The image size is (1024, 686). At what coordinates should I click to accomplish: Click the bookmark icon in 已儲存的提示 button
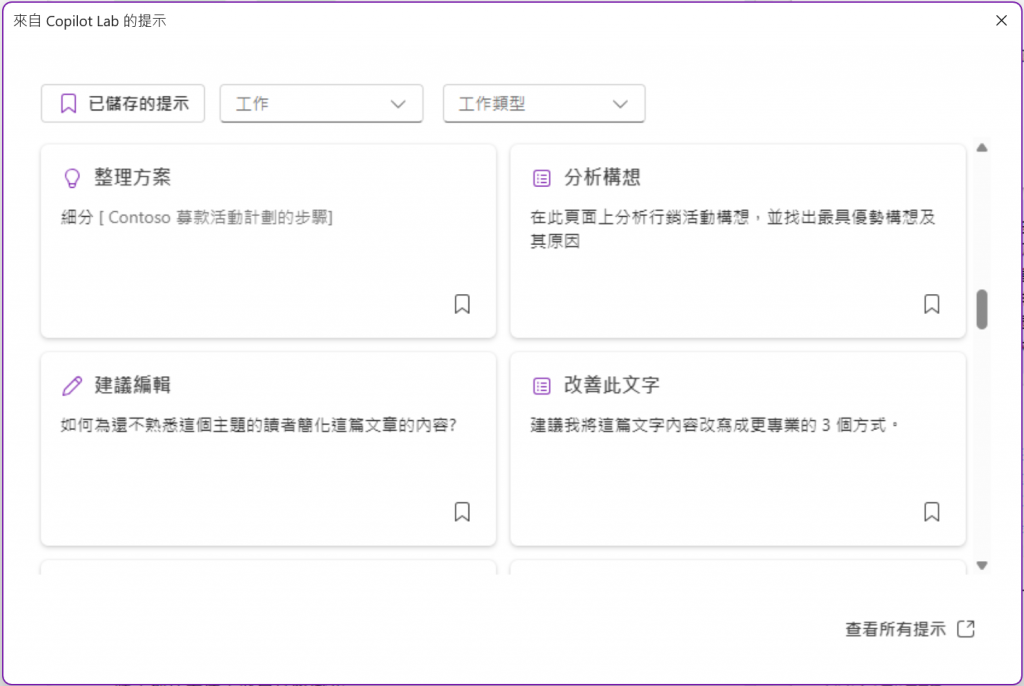pyautogui.click(x=68, y=103)
